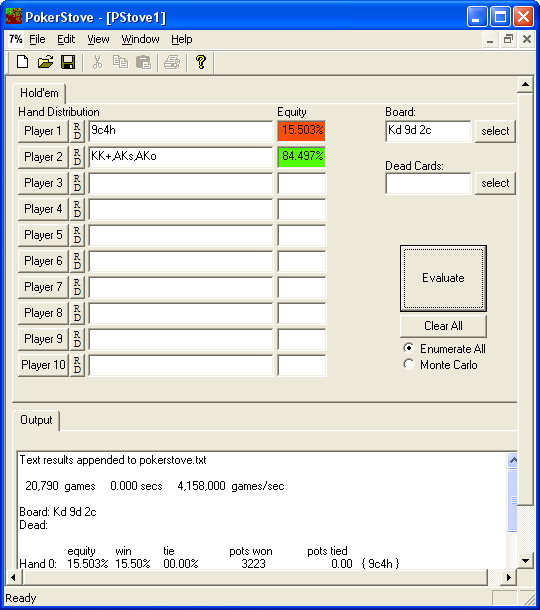
Task: Click the Player 6 button
Action: 43,261
